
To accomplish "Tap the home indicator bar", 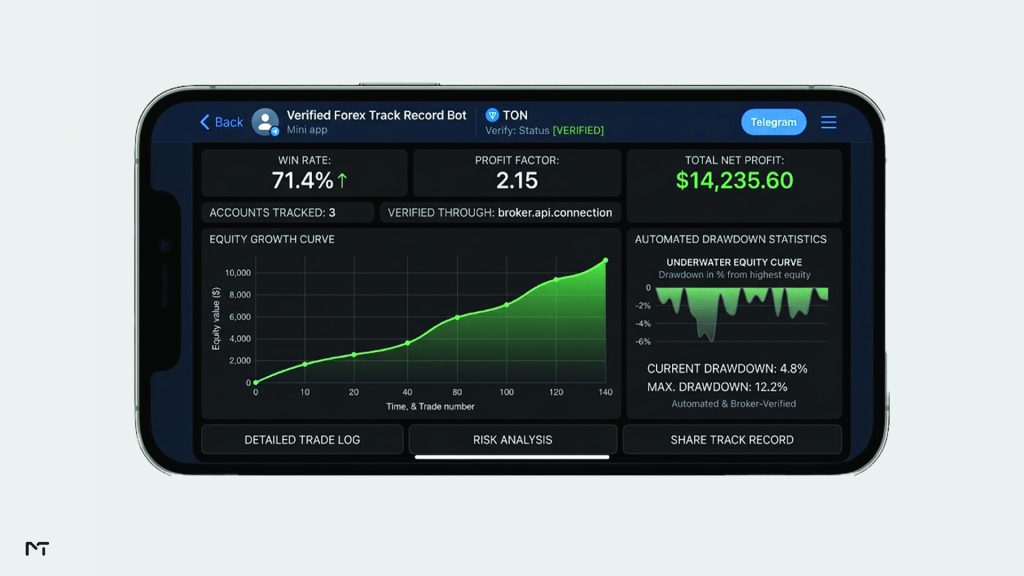I will click(x=512, y=457).
